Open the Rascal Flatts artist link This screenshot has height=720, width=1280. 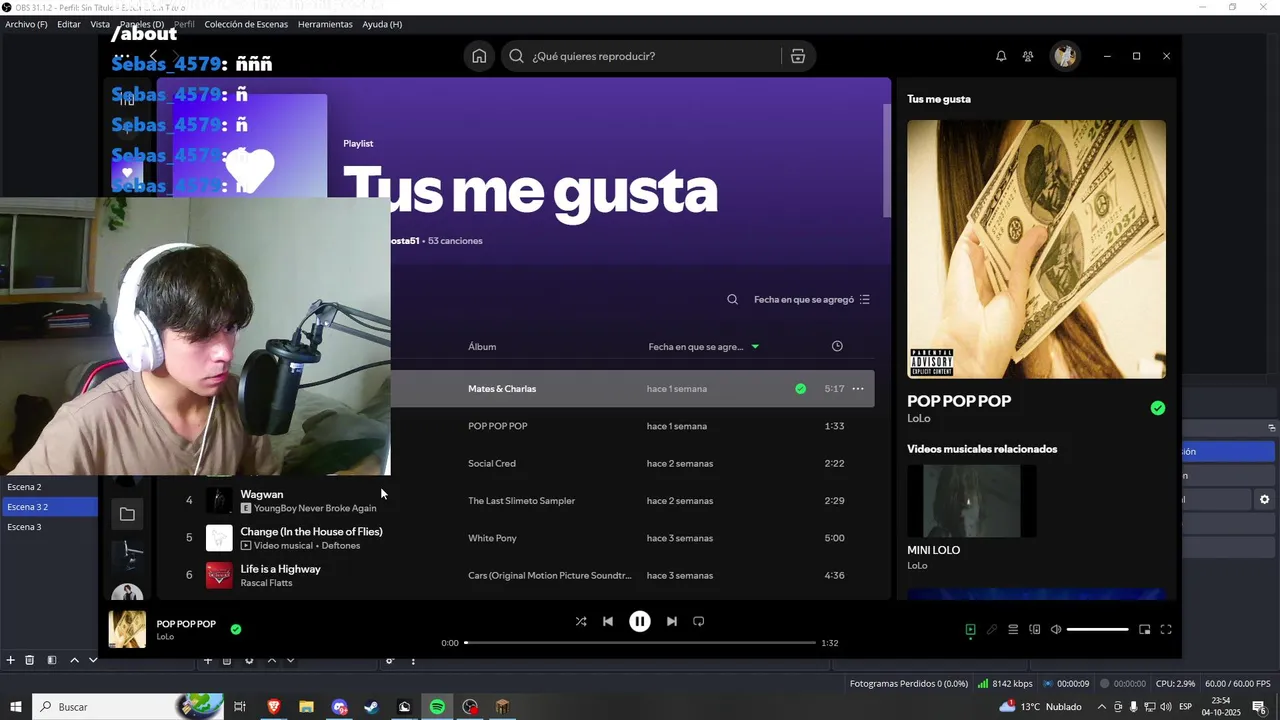266,583
